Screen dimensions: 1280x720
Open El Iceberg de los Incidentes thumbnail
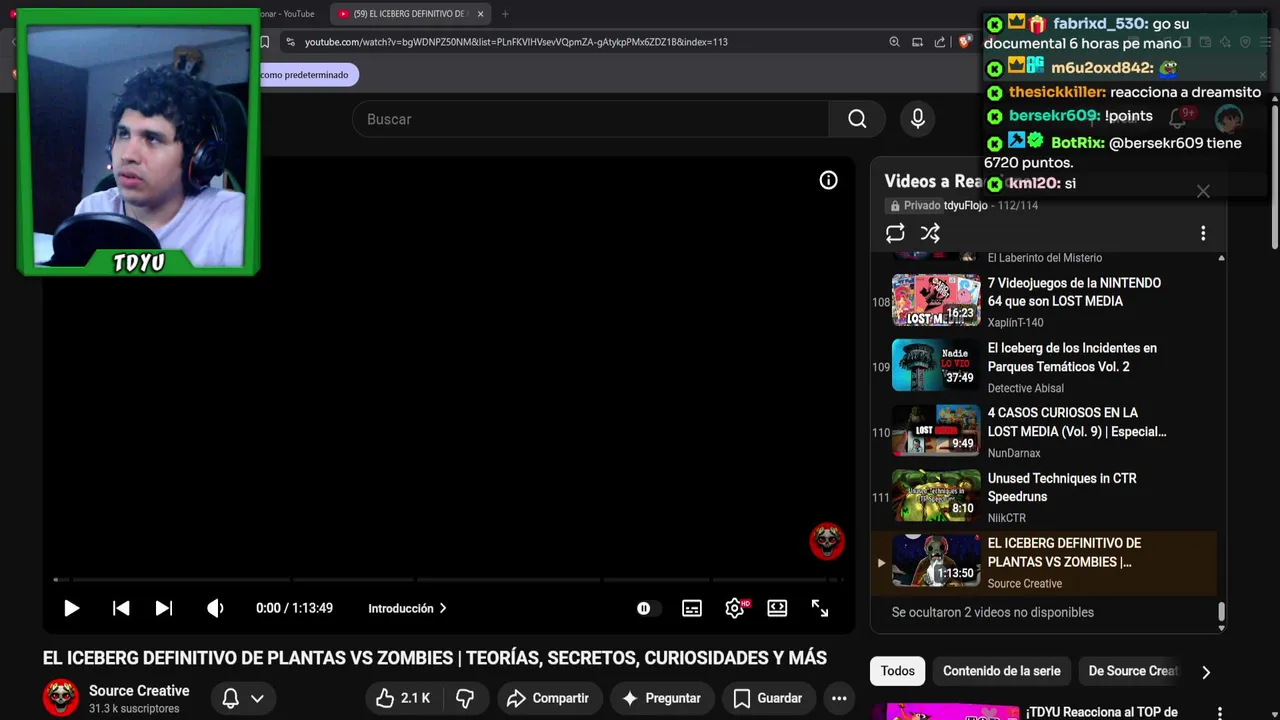[936, 365]
